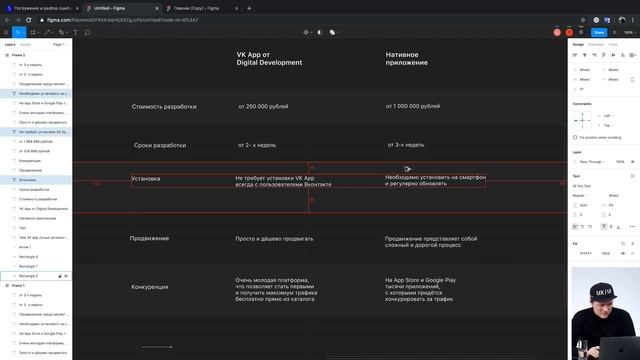Image resolution: width=640 pixels, height=360 pixels.
Task: Switch to the Design tab
Action: coord(578,44)
